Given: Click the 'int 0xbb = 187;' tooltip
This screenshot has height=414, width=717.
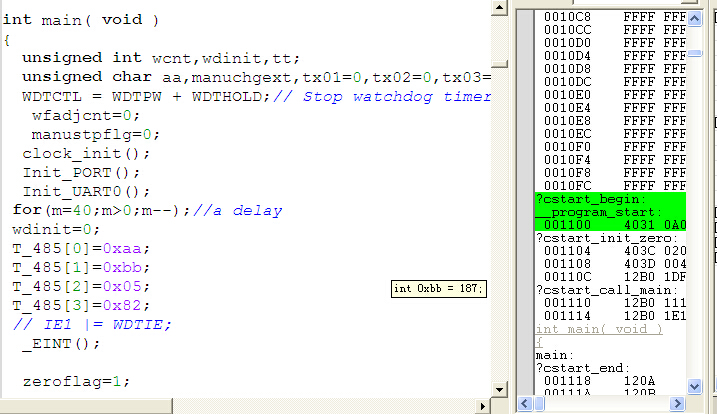Looking at the screenshot, I should tap(439, 289).
